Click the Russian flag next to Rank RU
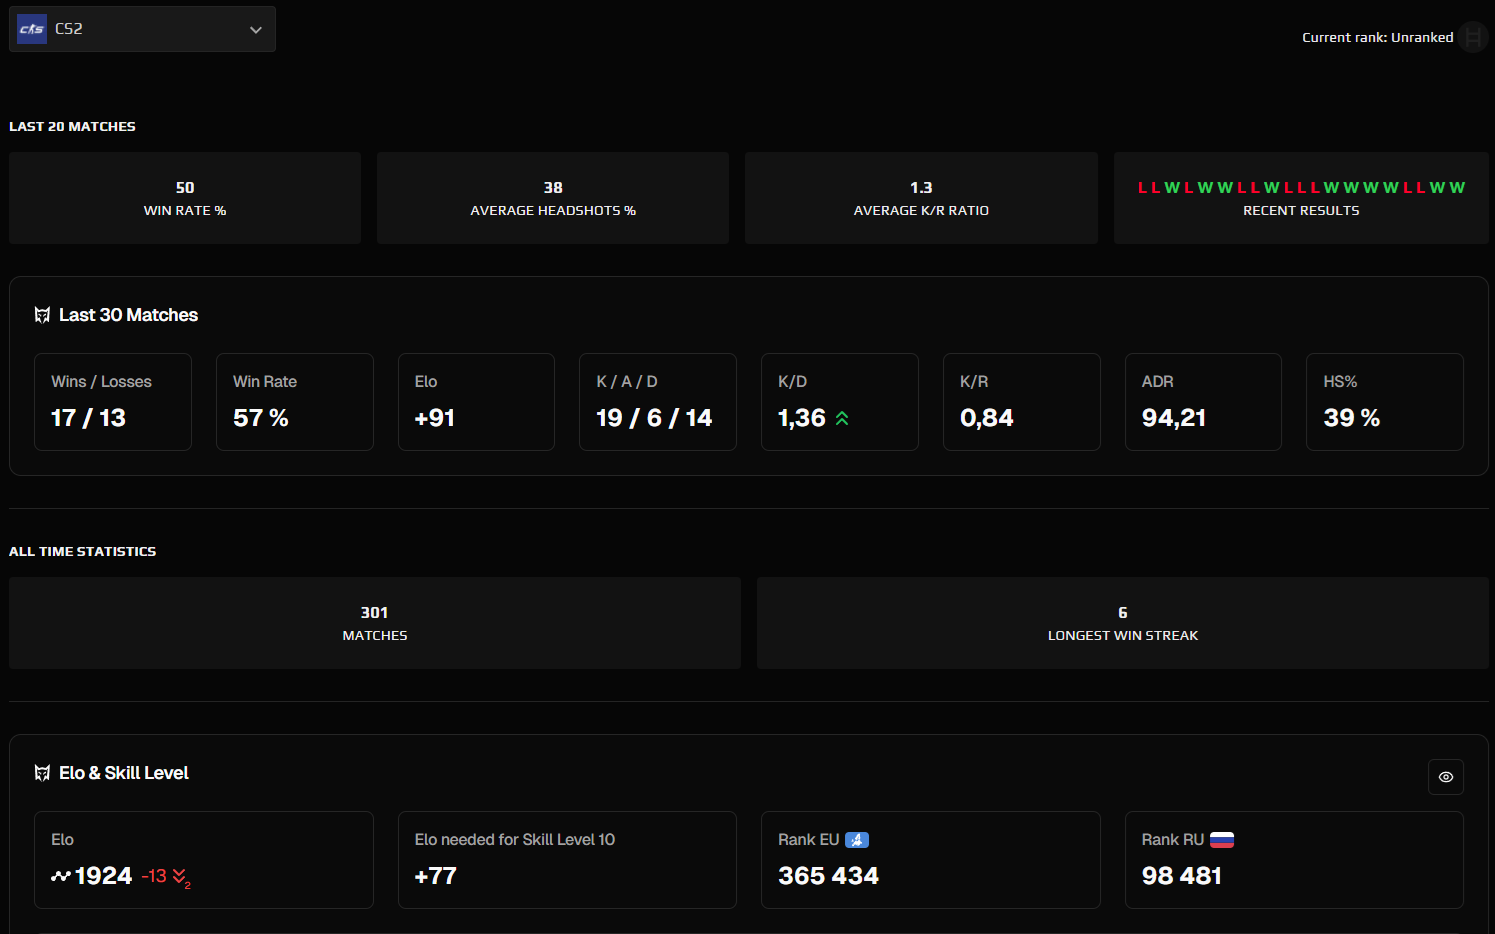The height and width of the screenshot is (934, 1495). [1222, 839]
